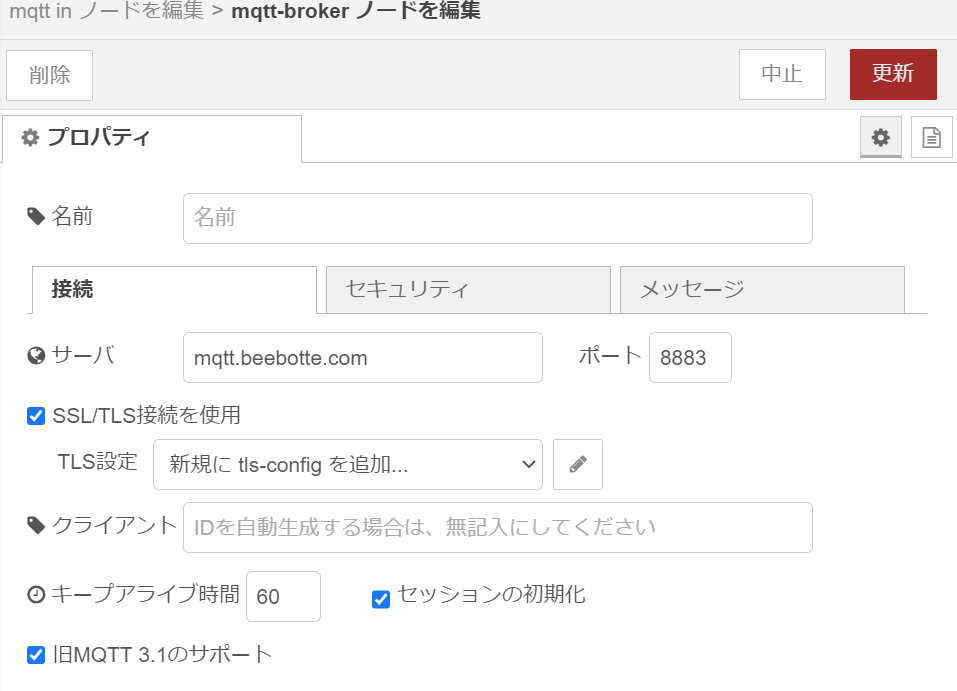The image size is (957, 691).
Task: Click the 更新 button
Action: [893, 74]
